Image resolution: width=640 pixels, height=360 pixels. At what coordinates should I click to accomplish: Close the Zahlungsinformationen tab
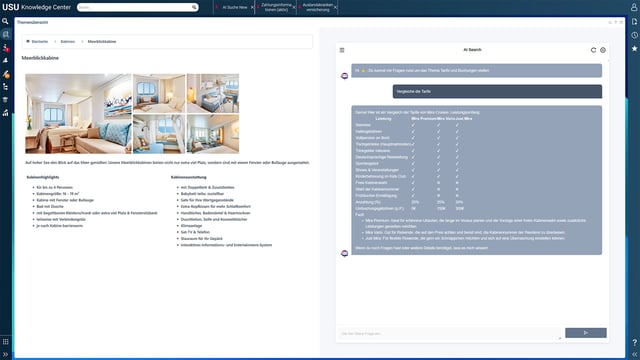(x=294, y=7)
